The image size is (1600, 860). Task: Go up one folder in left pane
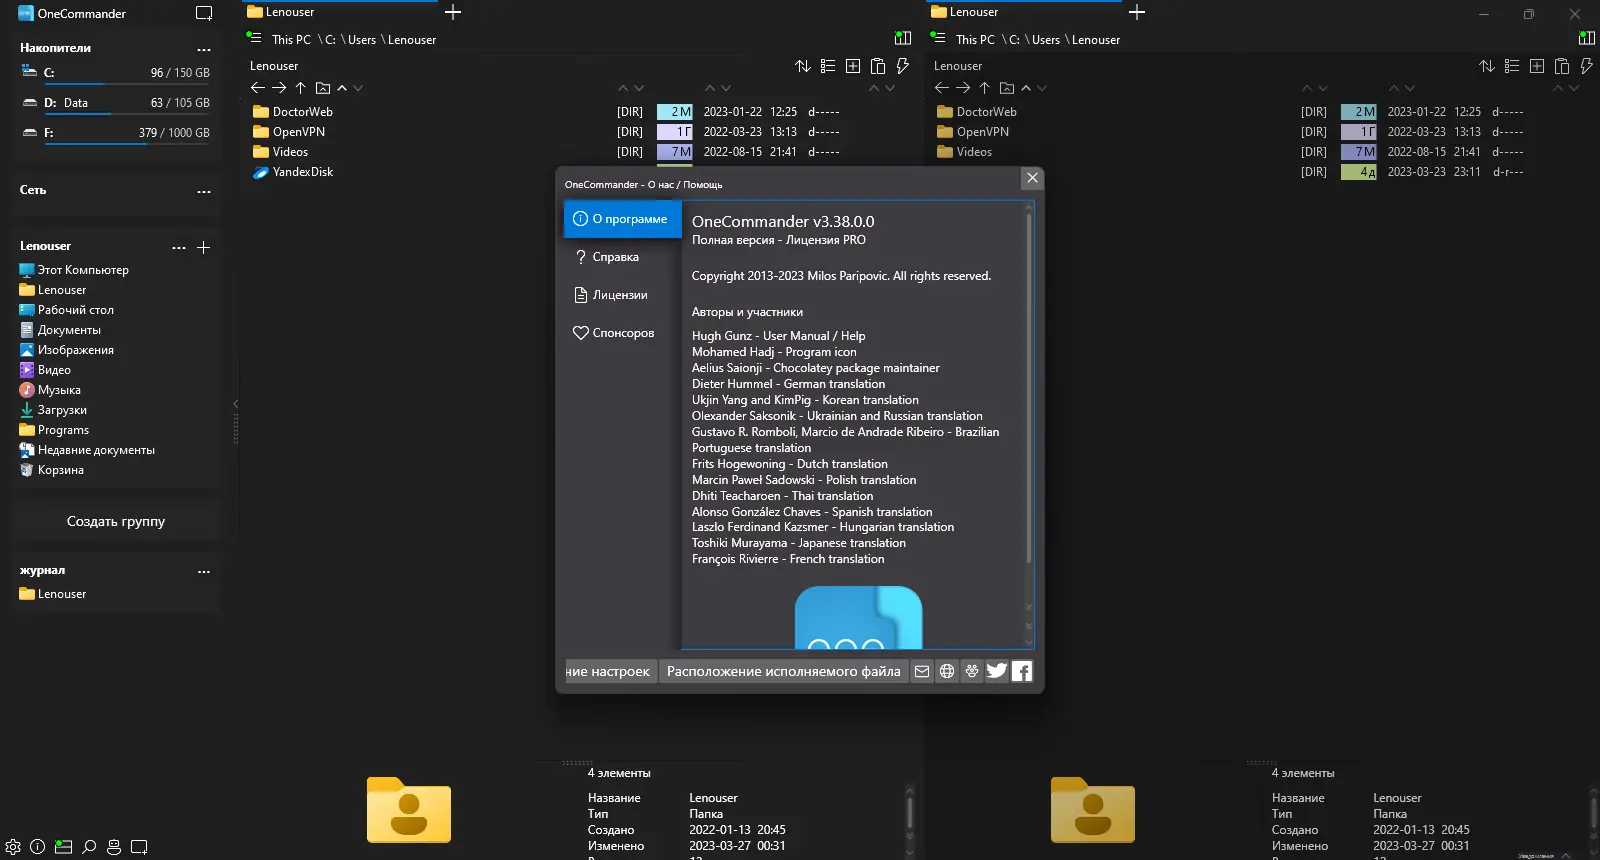click(x=300, y=88)
